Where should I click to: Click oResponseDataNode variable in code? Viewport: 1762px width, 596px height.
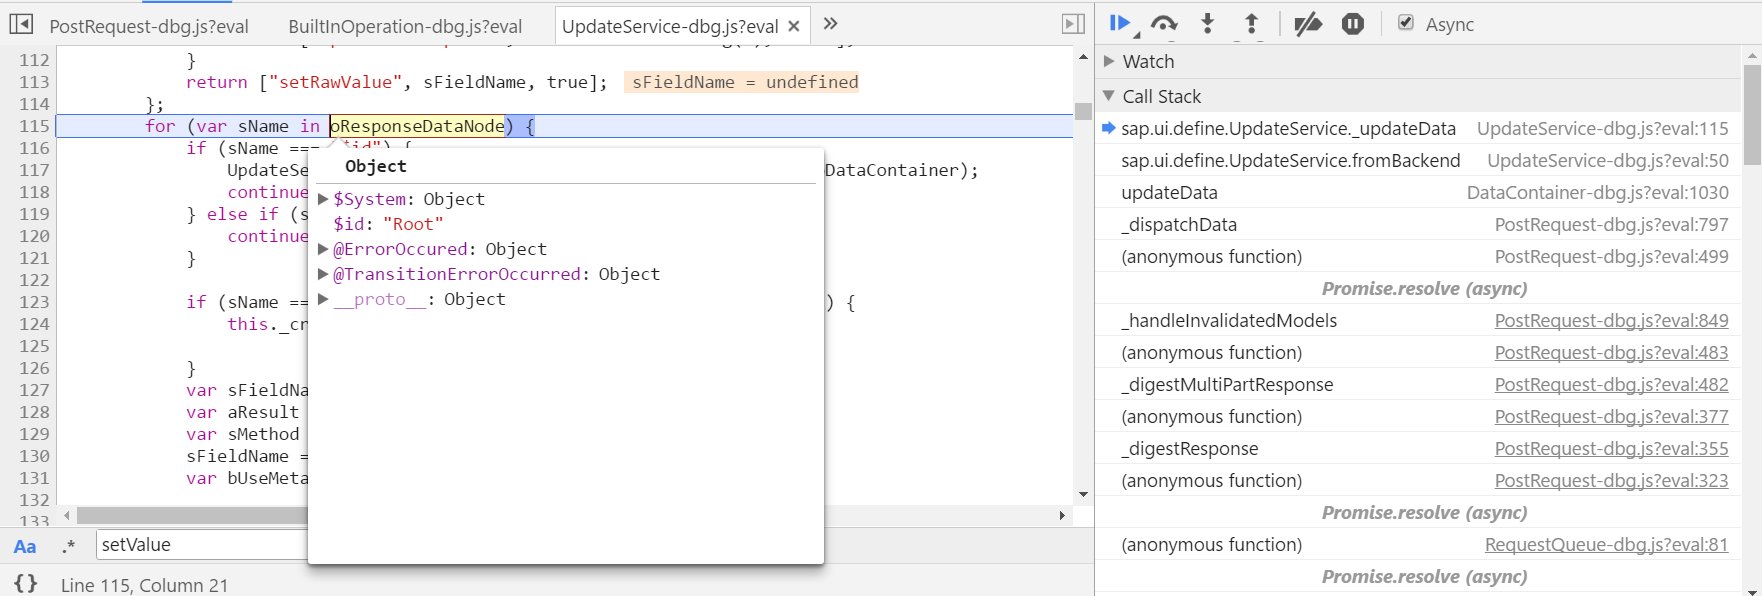[x=418, y=126]
